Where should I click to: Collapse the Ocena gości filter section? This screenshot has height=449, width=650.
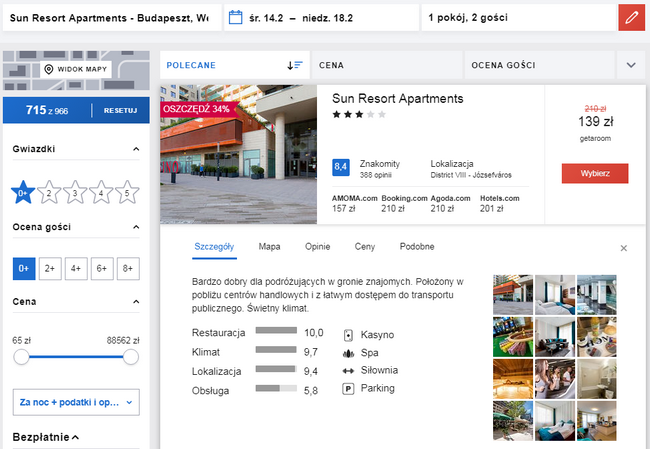tap(136, 227)
